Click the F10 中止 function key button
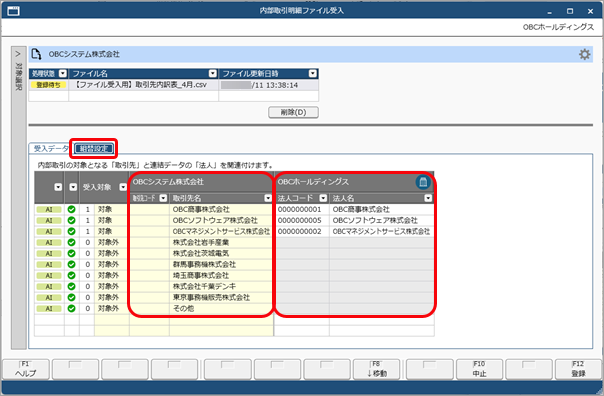This screenshot has height=396, width=604. pyautogui.click(x=480, y=369)
